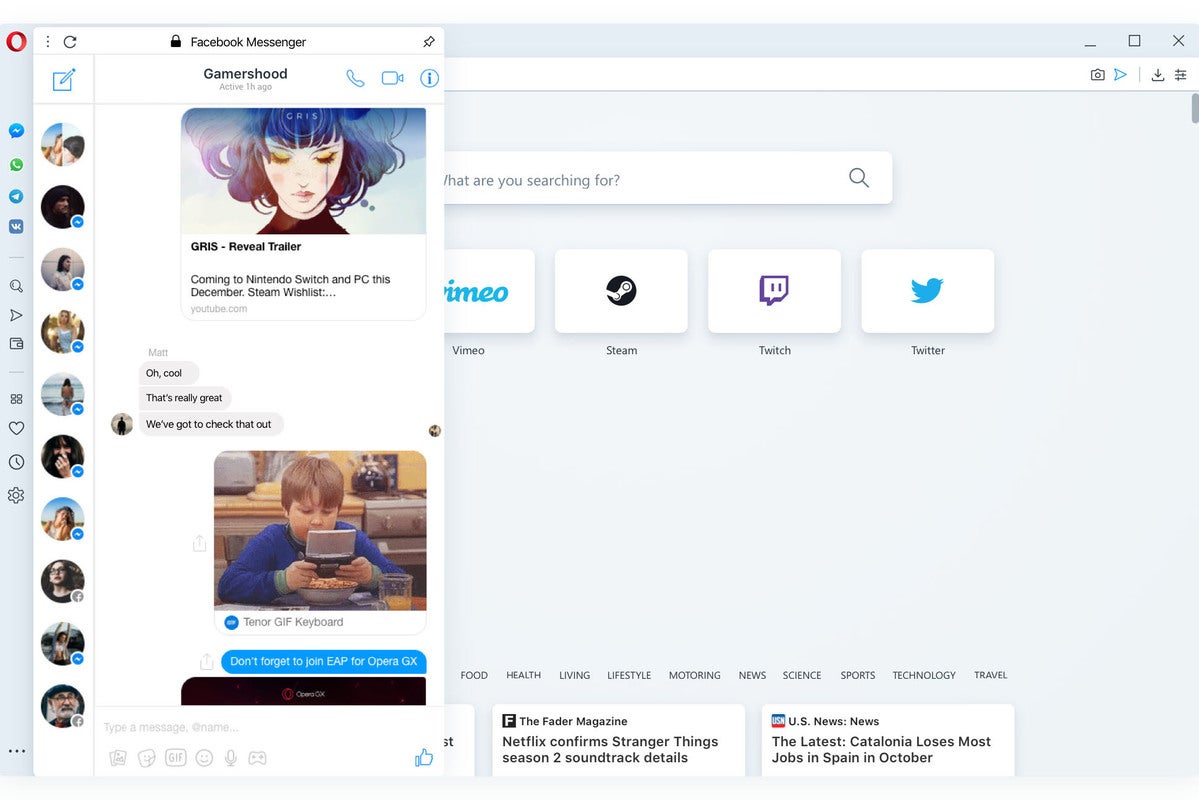The height and width of the screenshot is (800, 1199).
Task: Share the boy gaming GIF message
Action: (x=200, y=543)
